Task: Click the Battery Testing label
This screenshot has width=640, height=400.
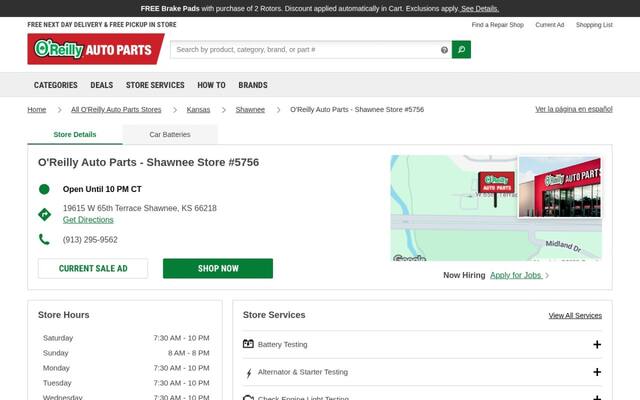Action: tap(282, 344)
